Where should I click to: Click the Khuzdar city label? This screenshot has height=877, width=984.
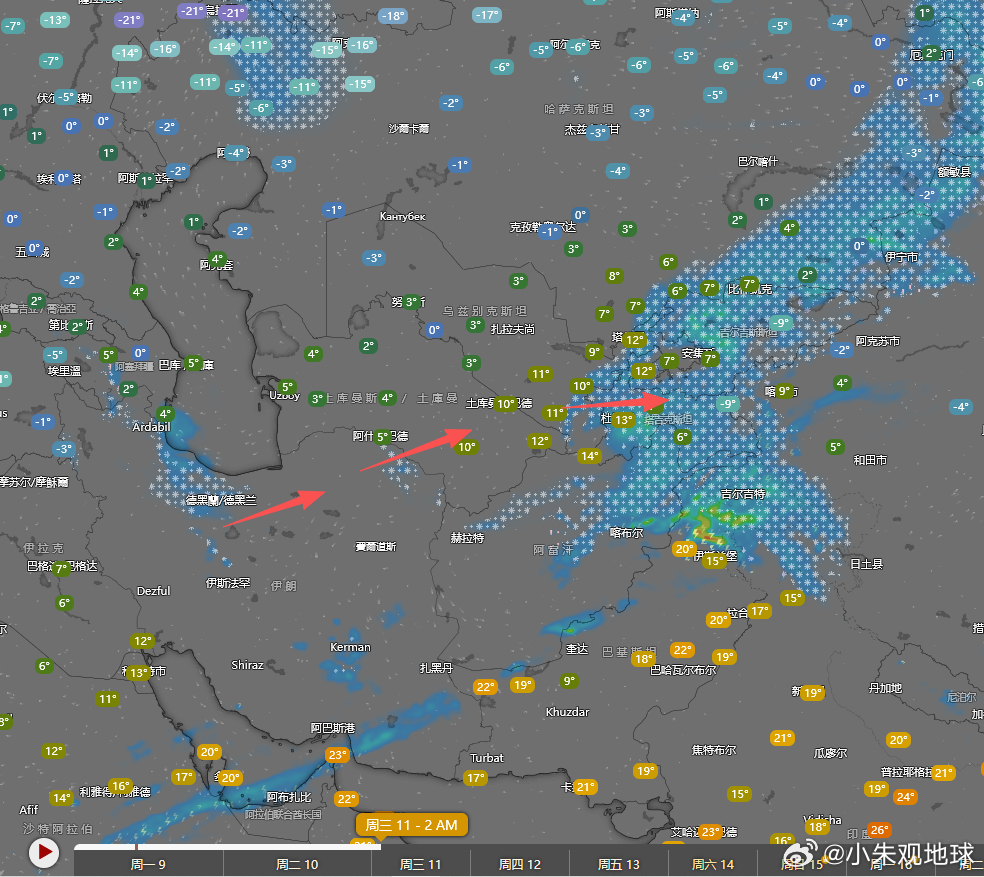click(567, 712)
